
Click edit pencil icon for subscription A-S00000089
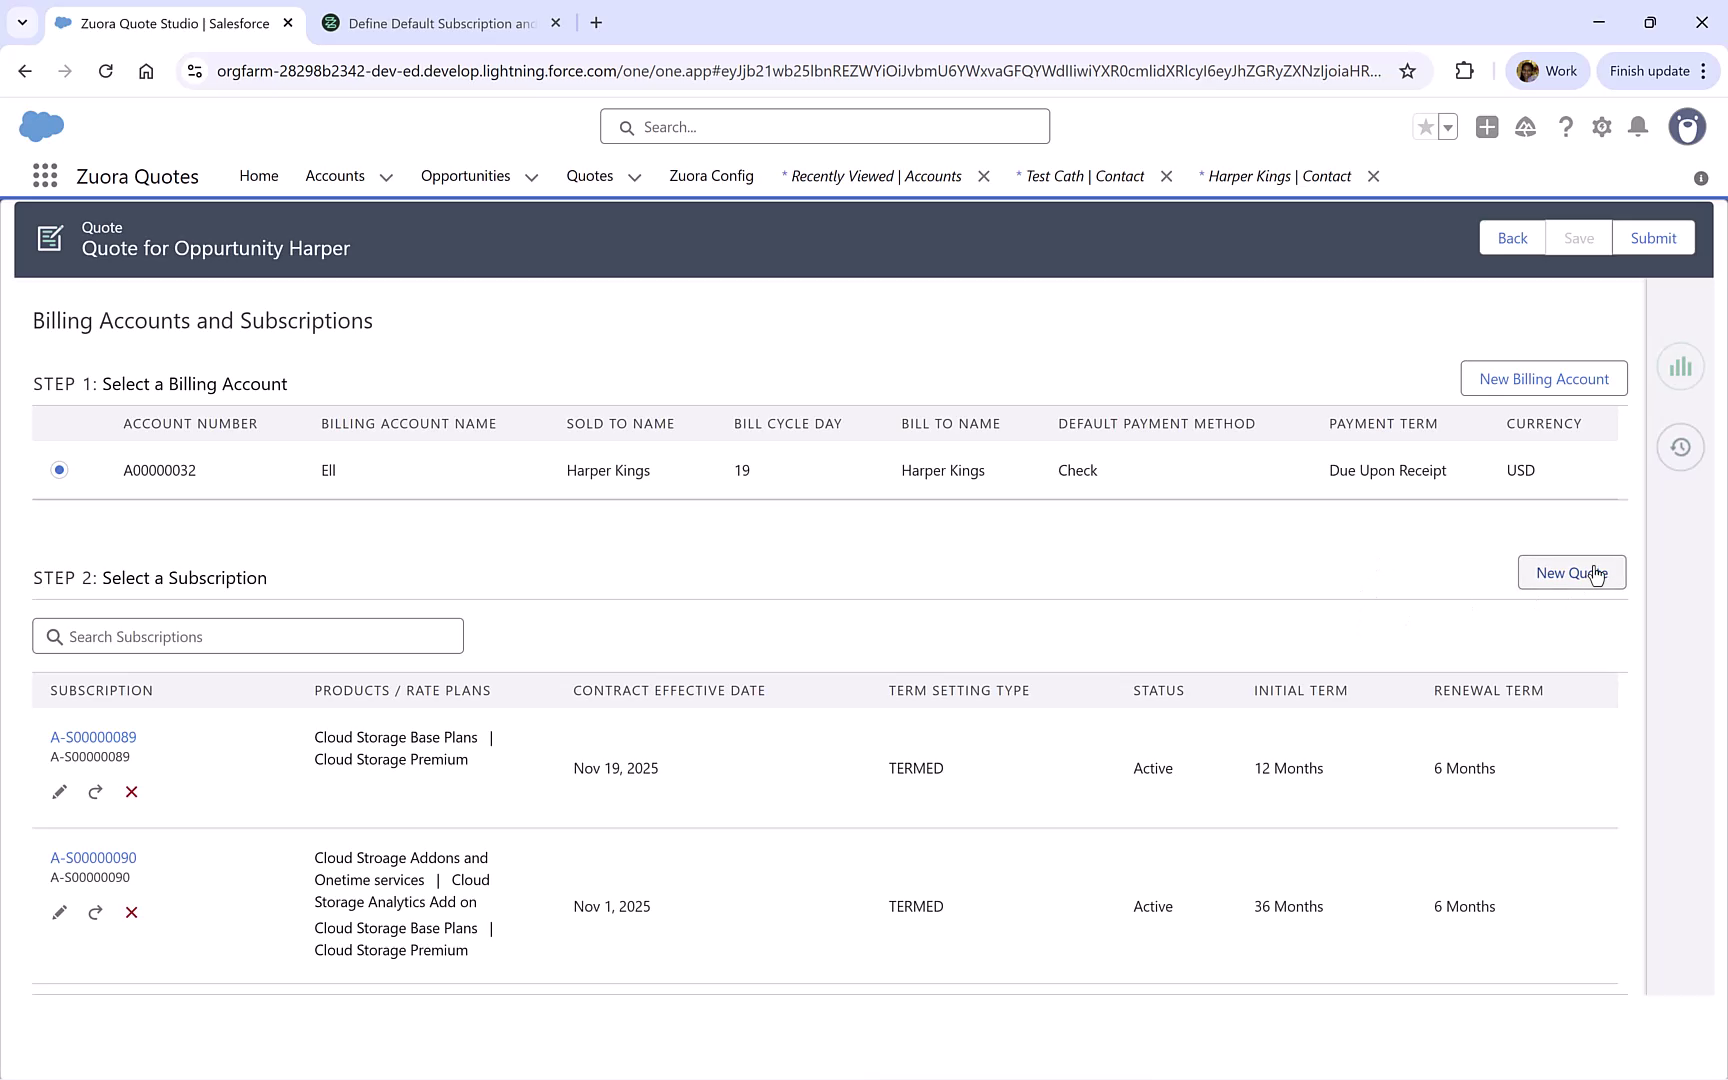[x=59, y=792]
